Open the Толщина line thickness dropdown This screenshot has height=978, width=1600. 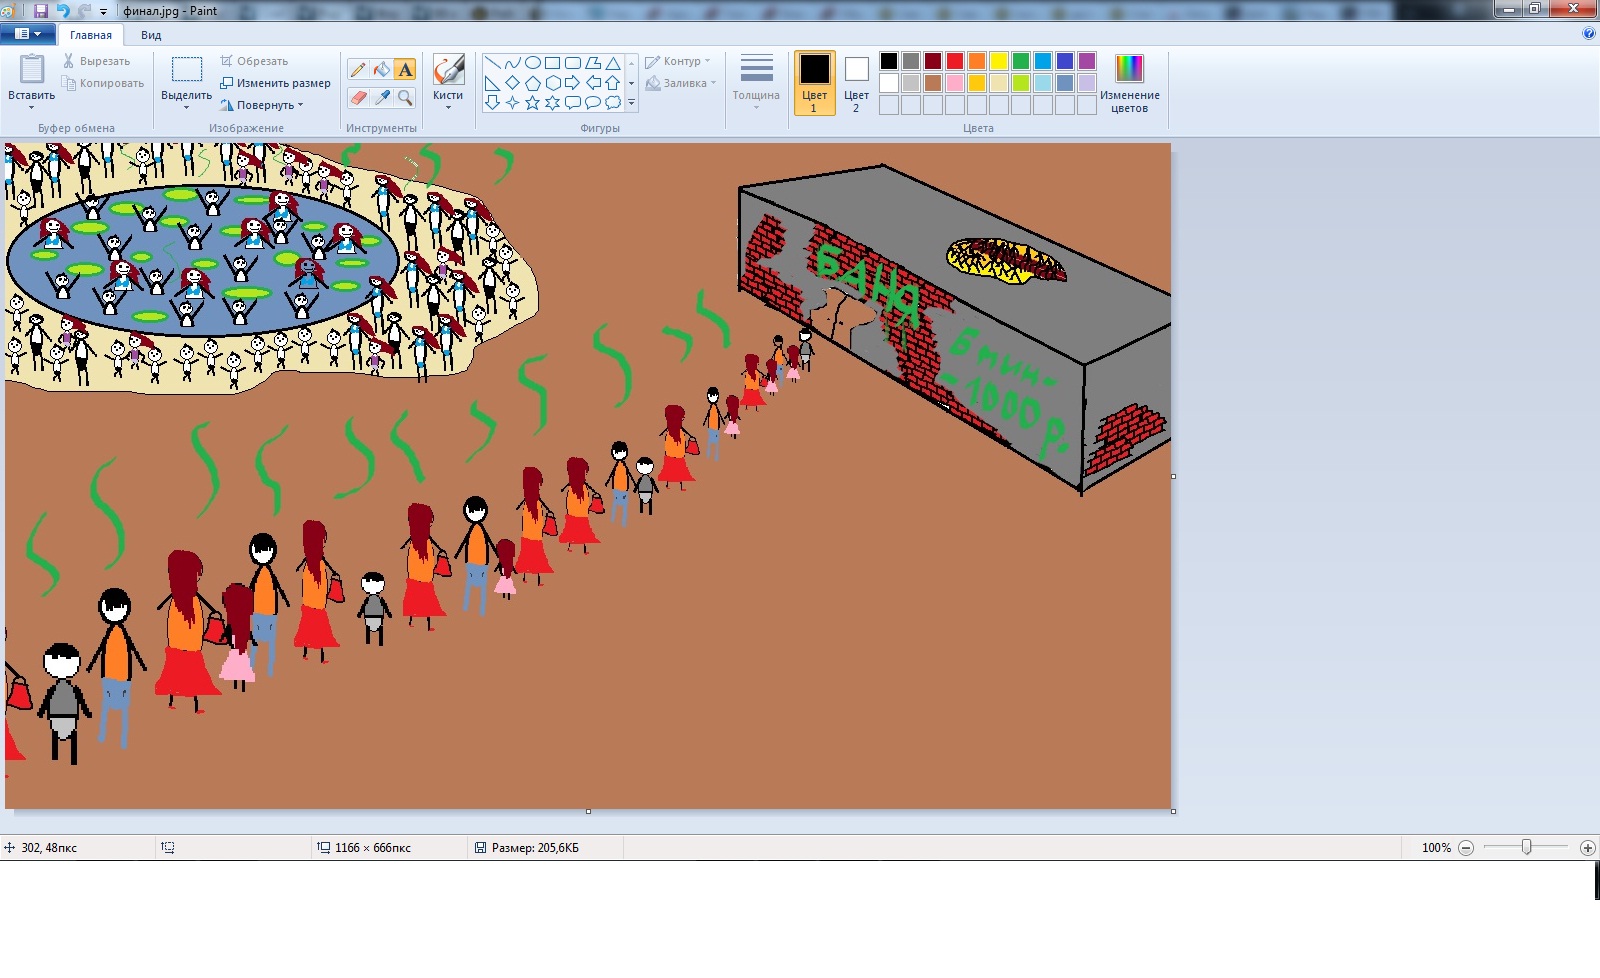pos(756,80)
